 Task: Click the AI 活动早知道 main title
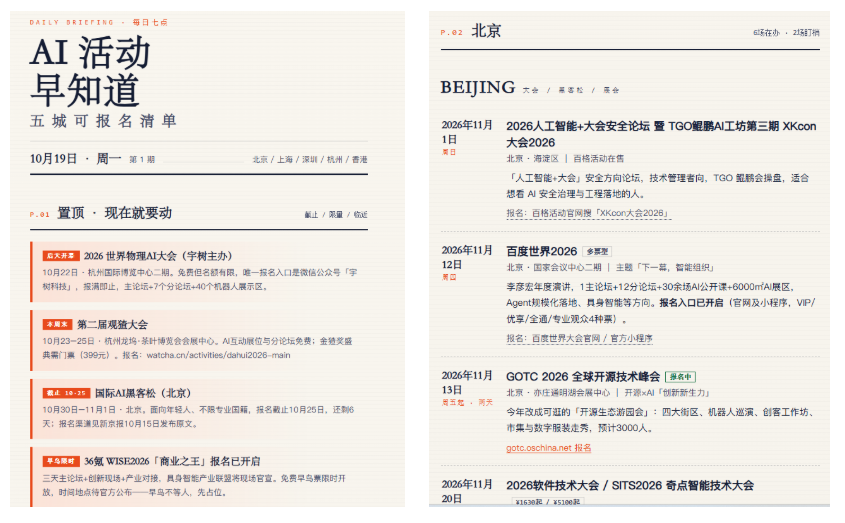[x=90, y=71]
